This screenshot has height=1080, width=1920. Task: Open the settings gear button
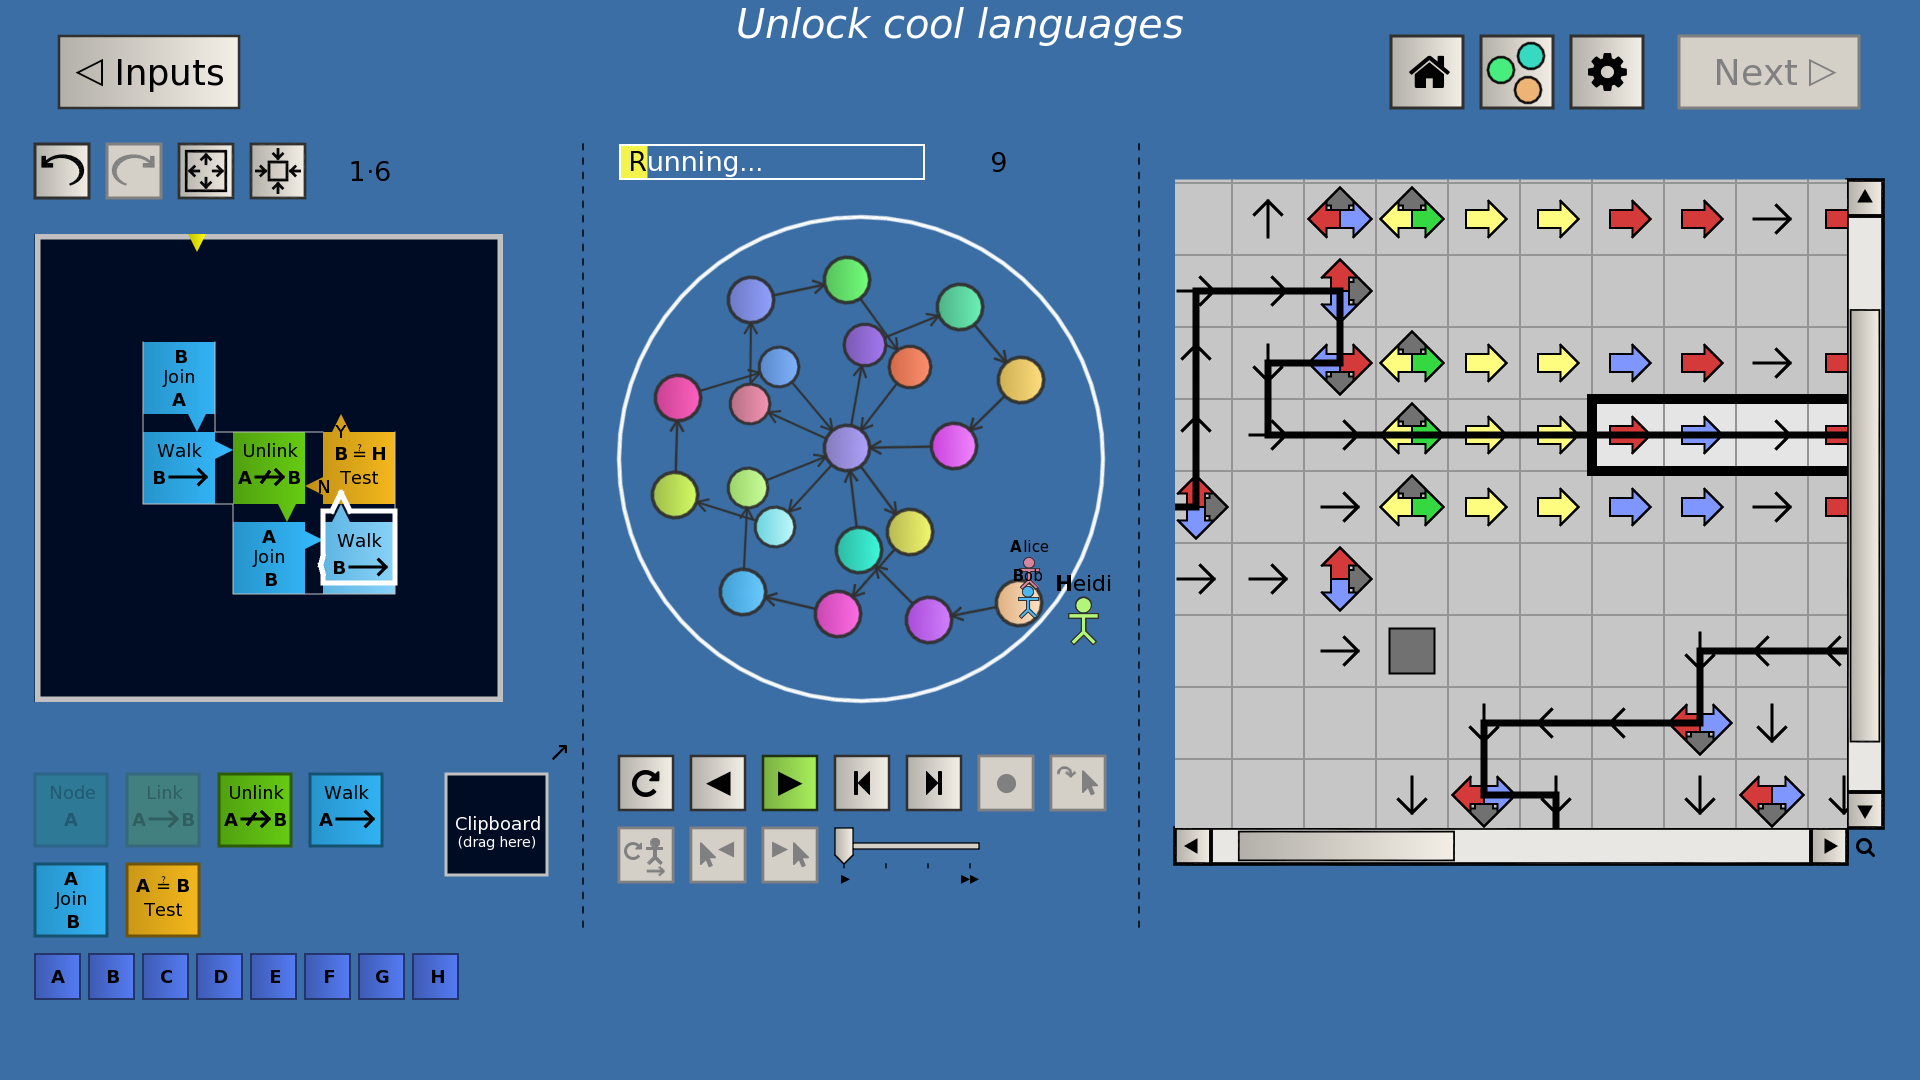1606,72
